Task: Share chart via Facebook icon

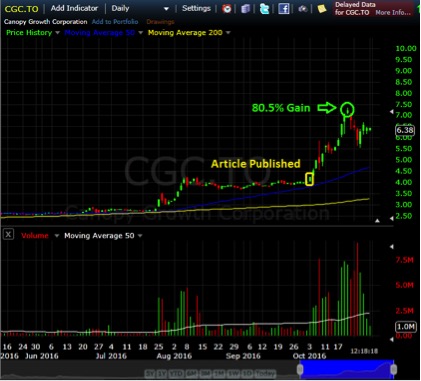Action: [x=283, y=9]
